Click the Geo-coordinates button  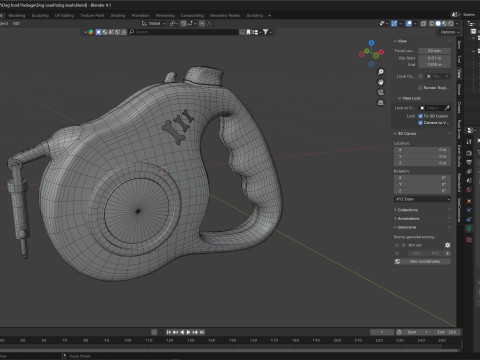[422, 261]
